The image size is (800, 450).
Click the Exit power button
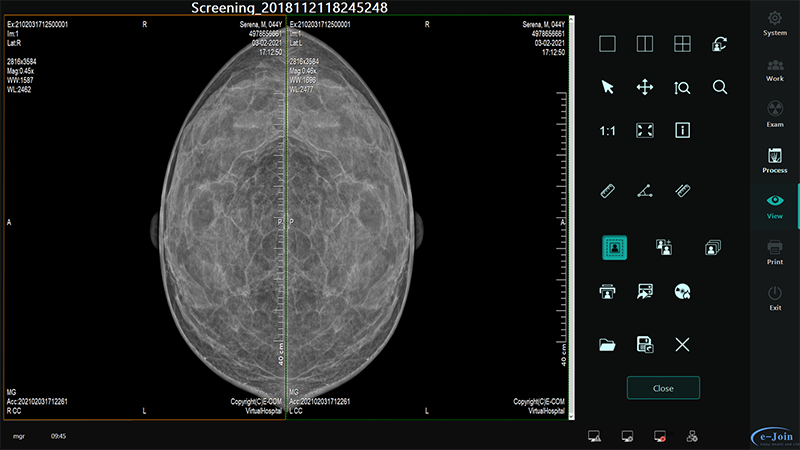coord(774,298)
